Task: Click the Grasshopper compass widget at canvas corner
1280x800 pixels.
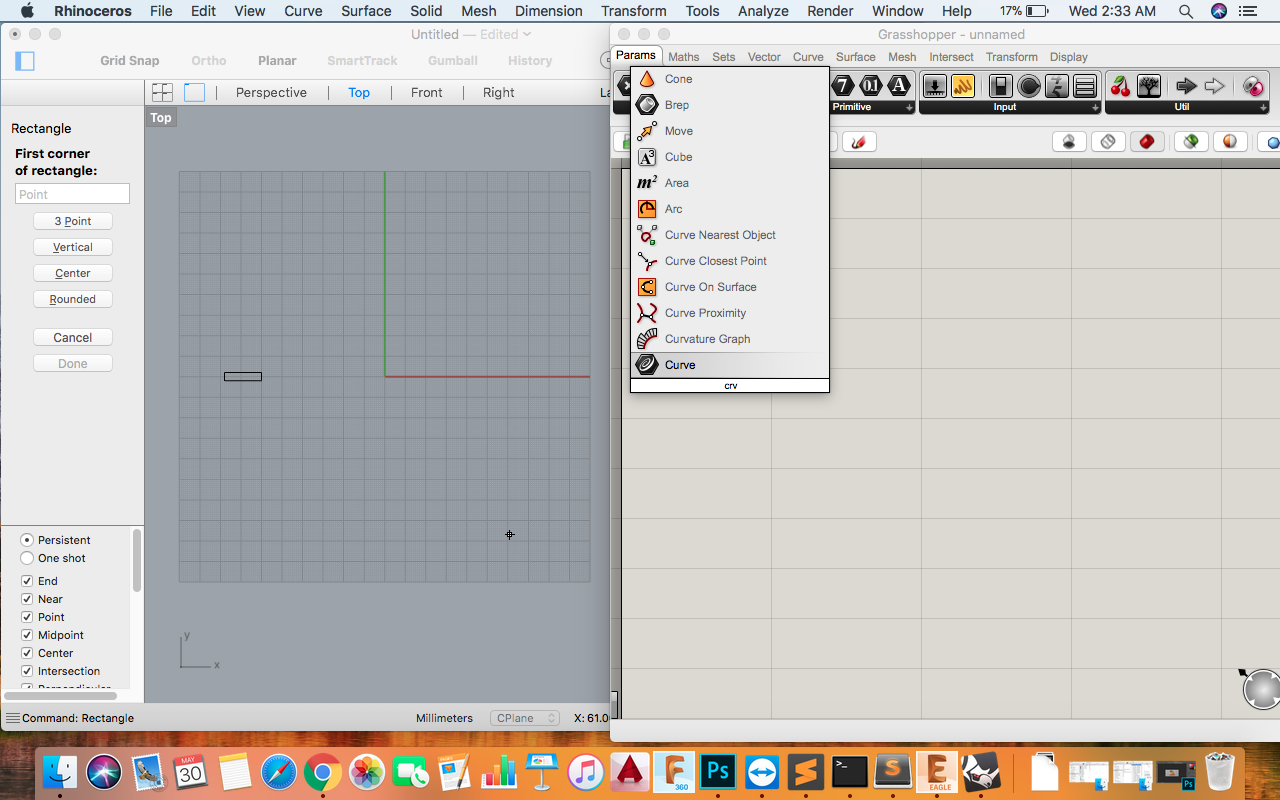Action: pos(1261,689)
